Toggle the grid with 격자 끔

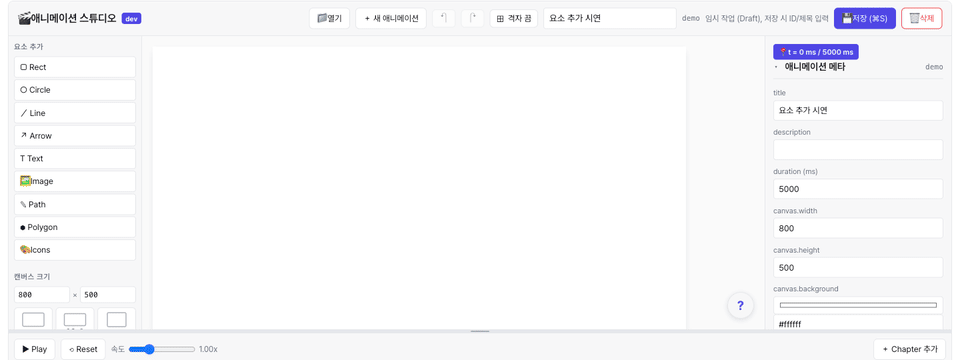click(x=514, y=18)
